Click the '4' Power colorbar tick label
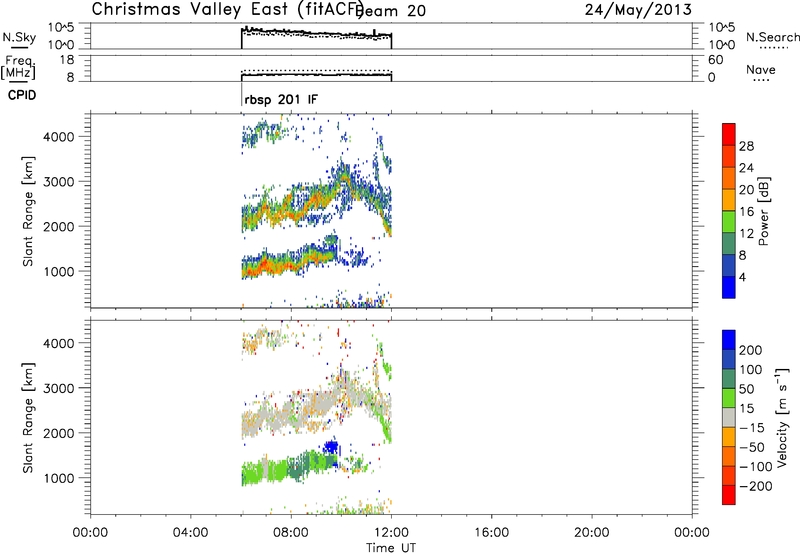This screenshot has height=554, width=800. [x=743, y=277]
